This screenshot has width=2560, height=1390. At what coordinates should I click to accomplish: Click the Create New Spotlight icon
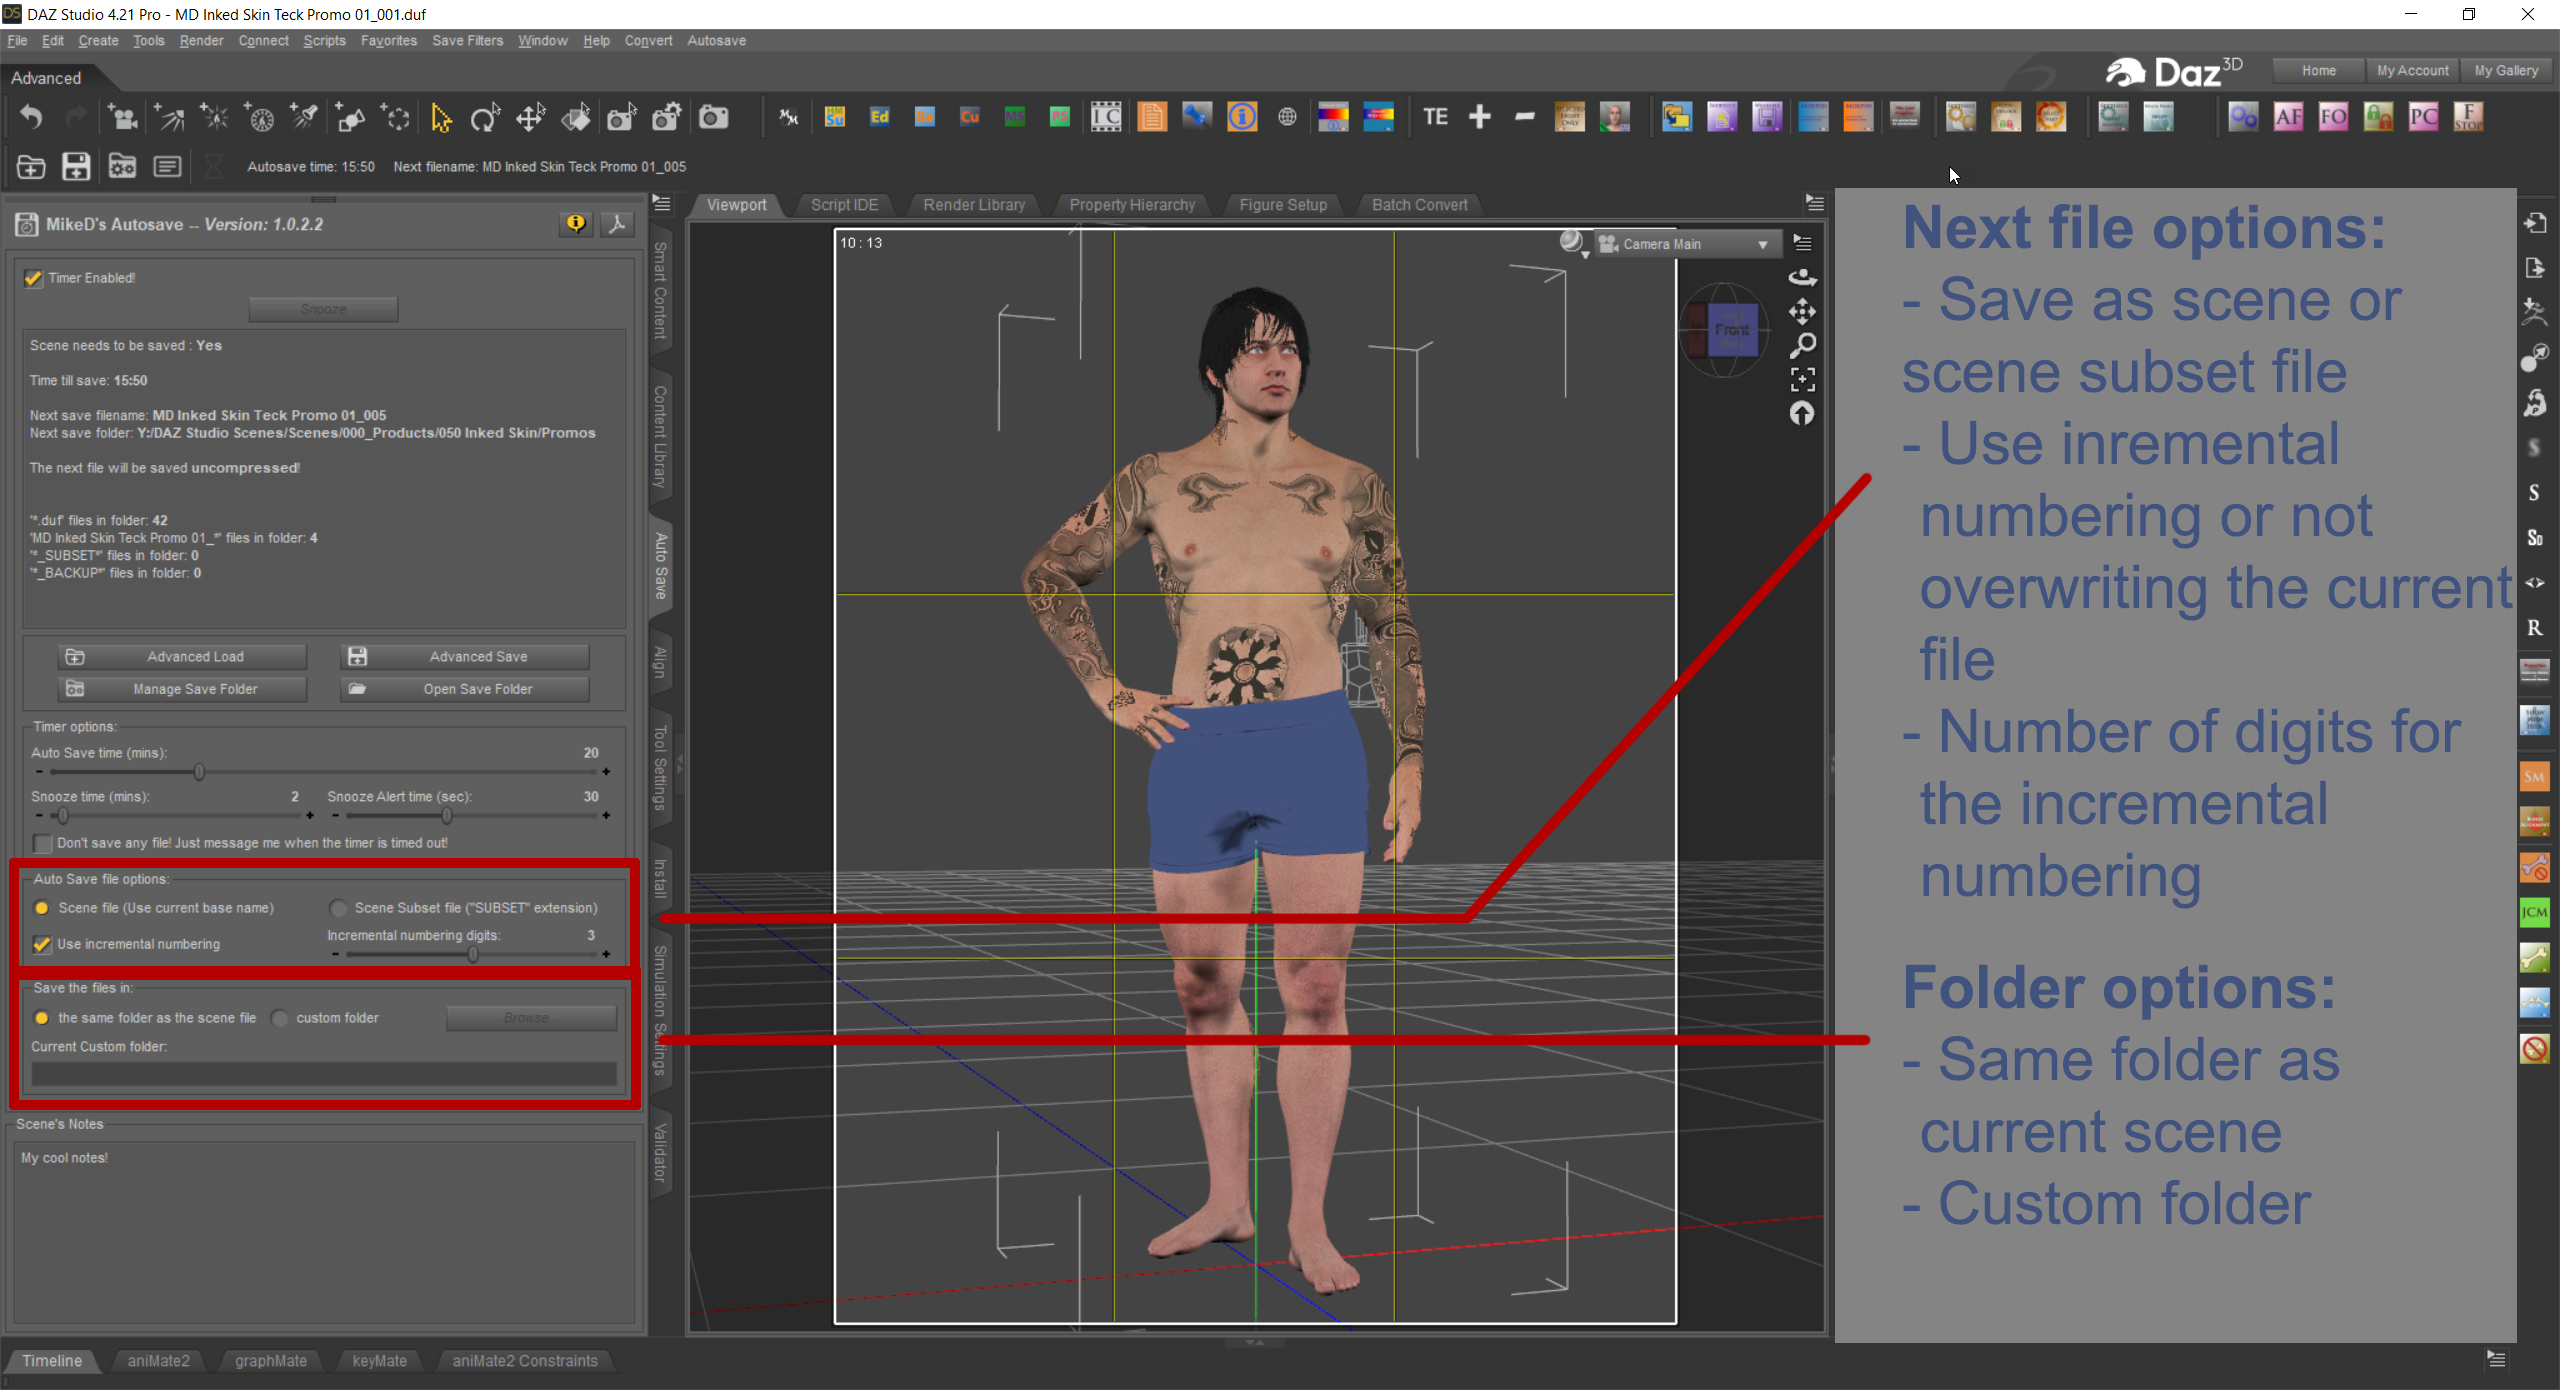pyautogui.click(x=305, y=118)
